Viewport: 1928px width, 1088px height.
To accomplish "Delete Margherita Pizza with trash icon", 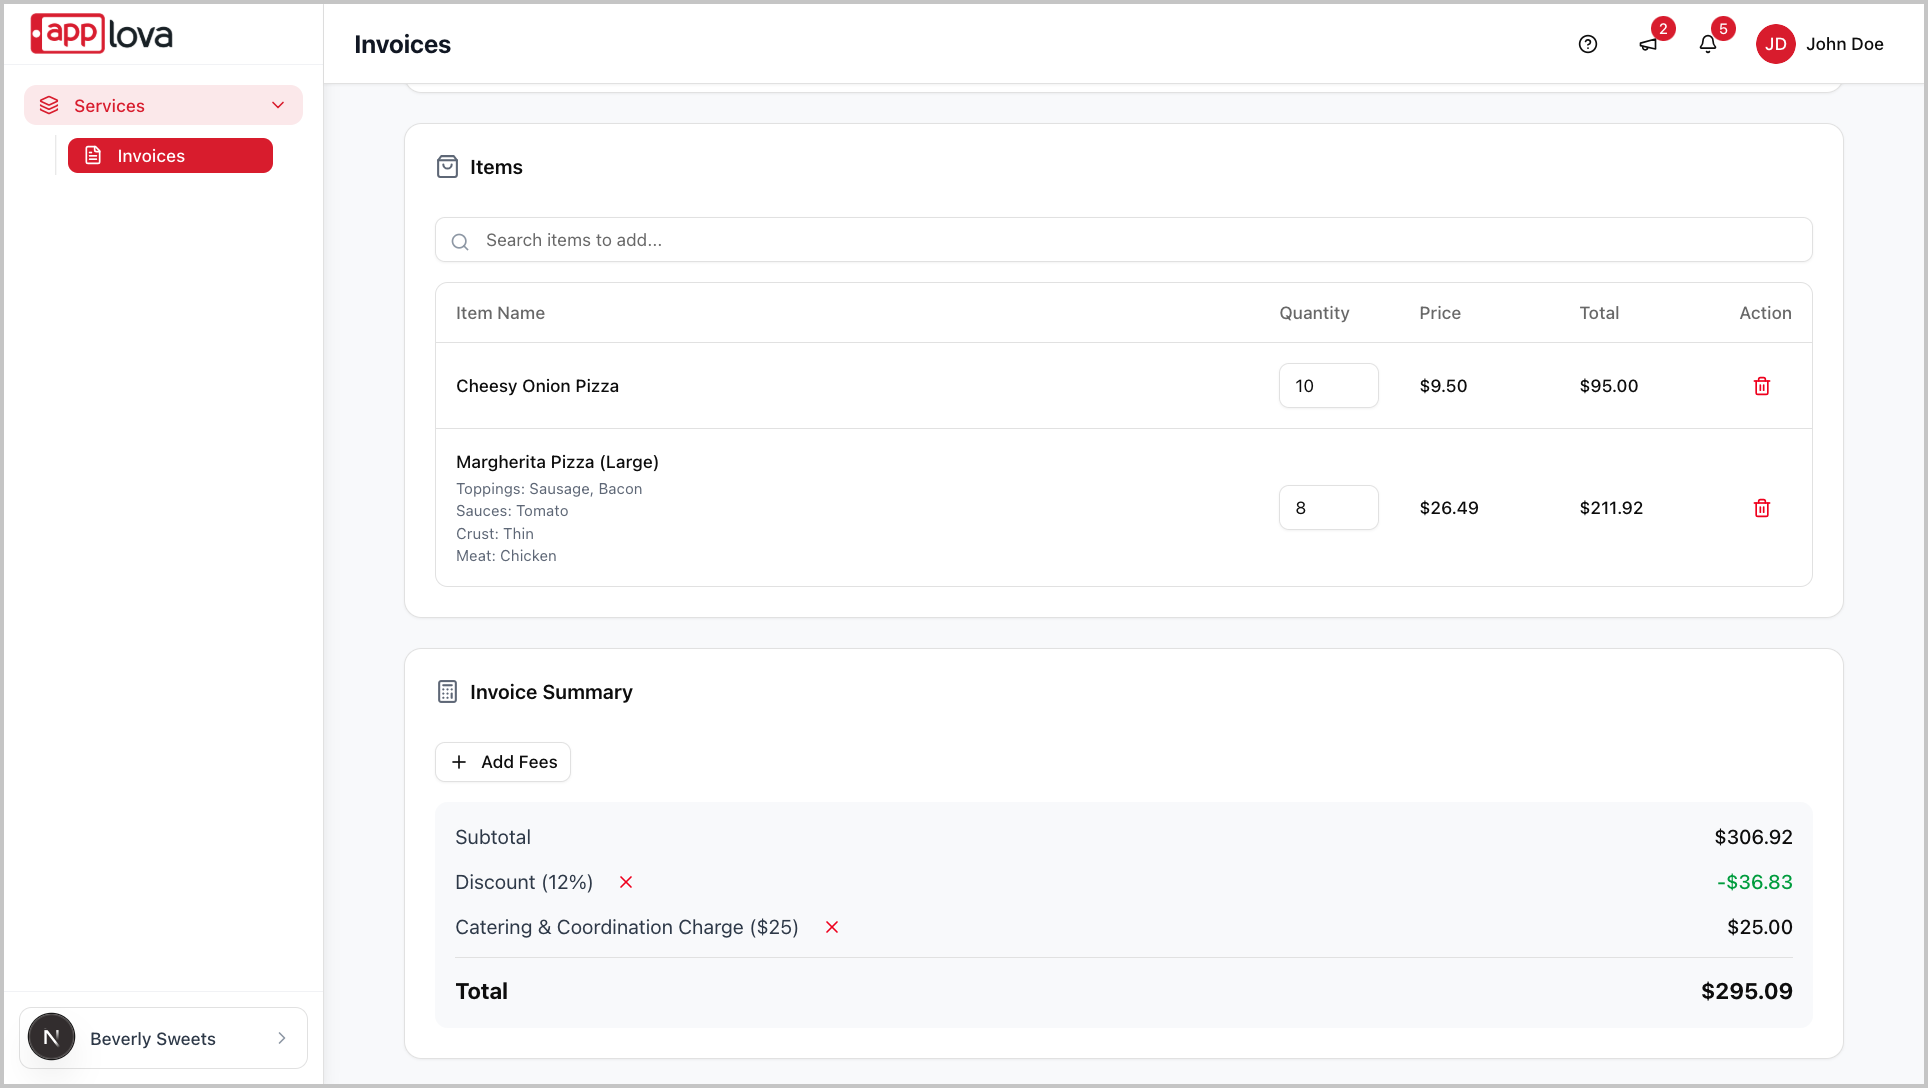I will coord(1762,508).
